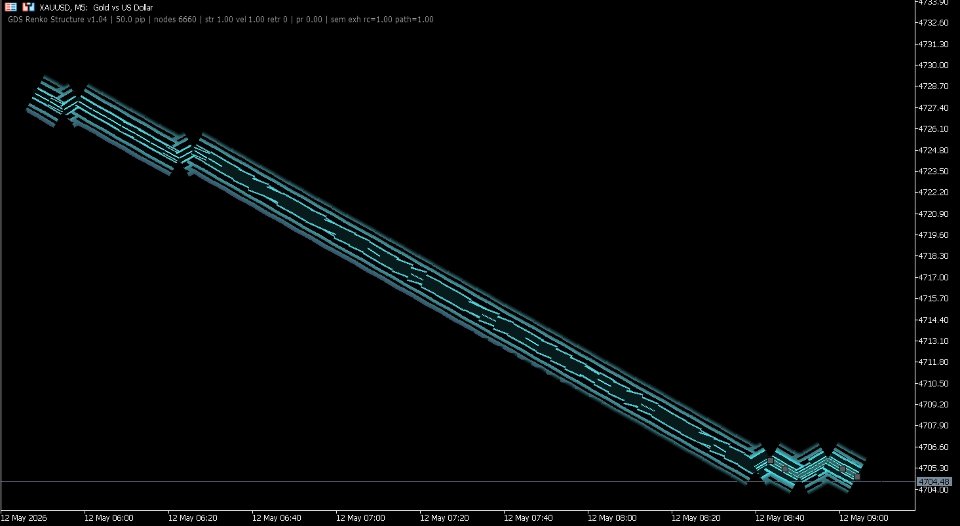Click the 4713.10 price axis label
The height and width of the screenshot is (526, 960).
point(934,340)
